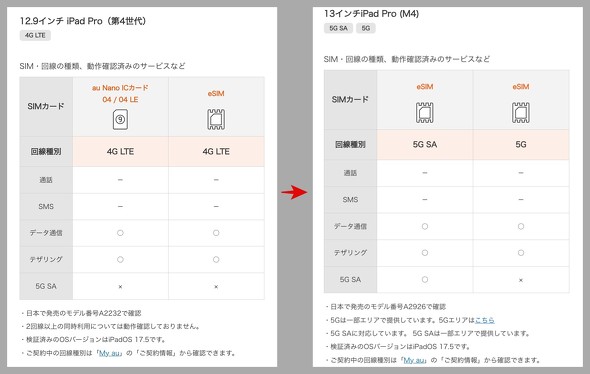Click the × in the right table's 5G SA row

[x=521, y=280]
